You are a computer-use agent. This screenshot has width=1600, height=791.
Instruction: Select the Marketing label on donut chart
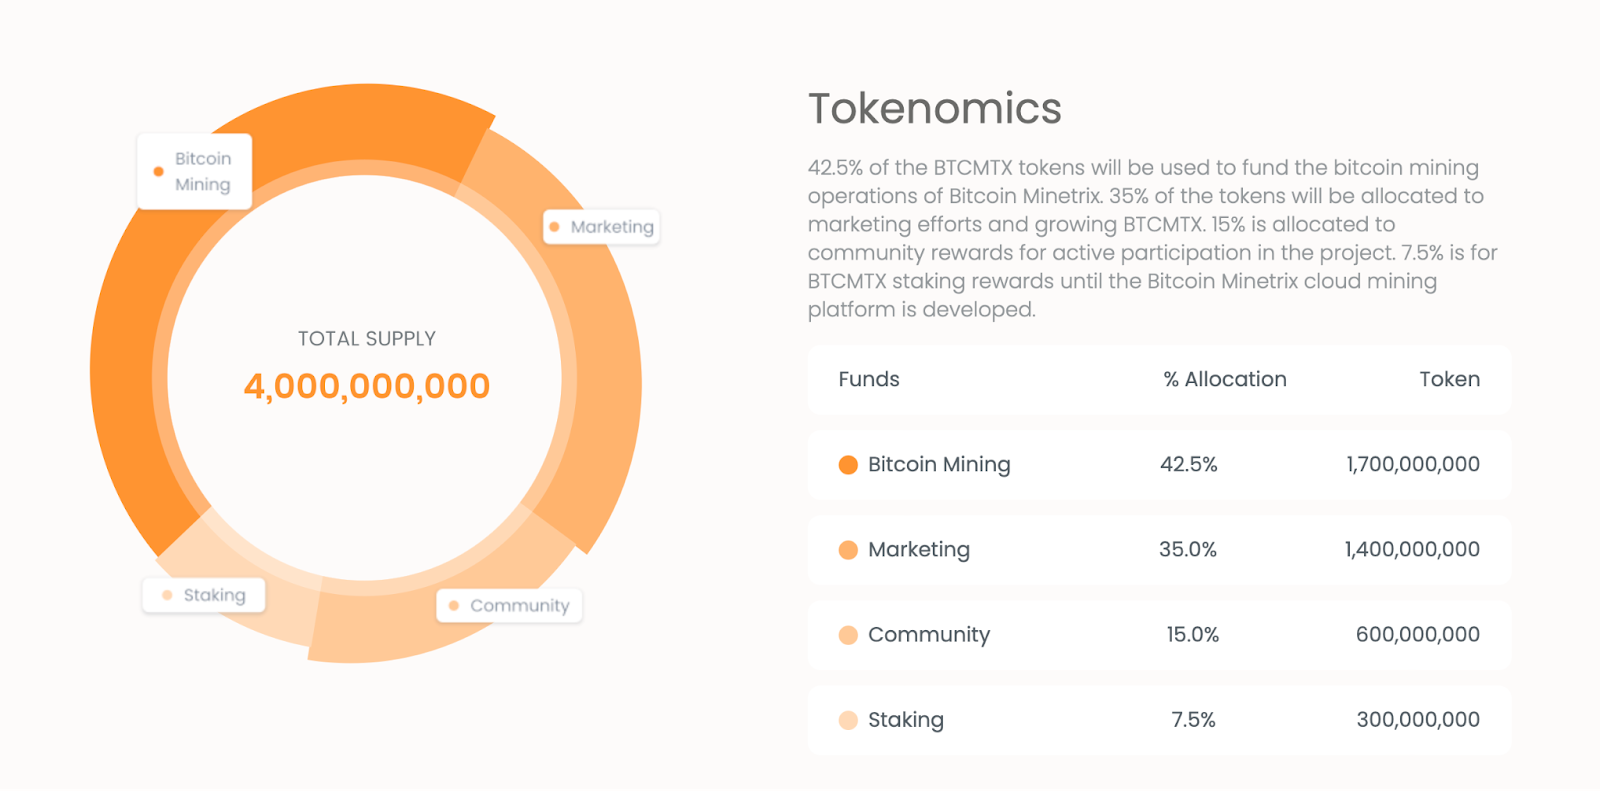(612, 227)
